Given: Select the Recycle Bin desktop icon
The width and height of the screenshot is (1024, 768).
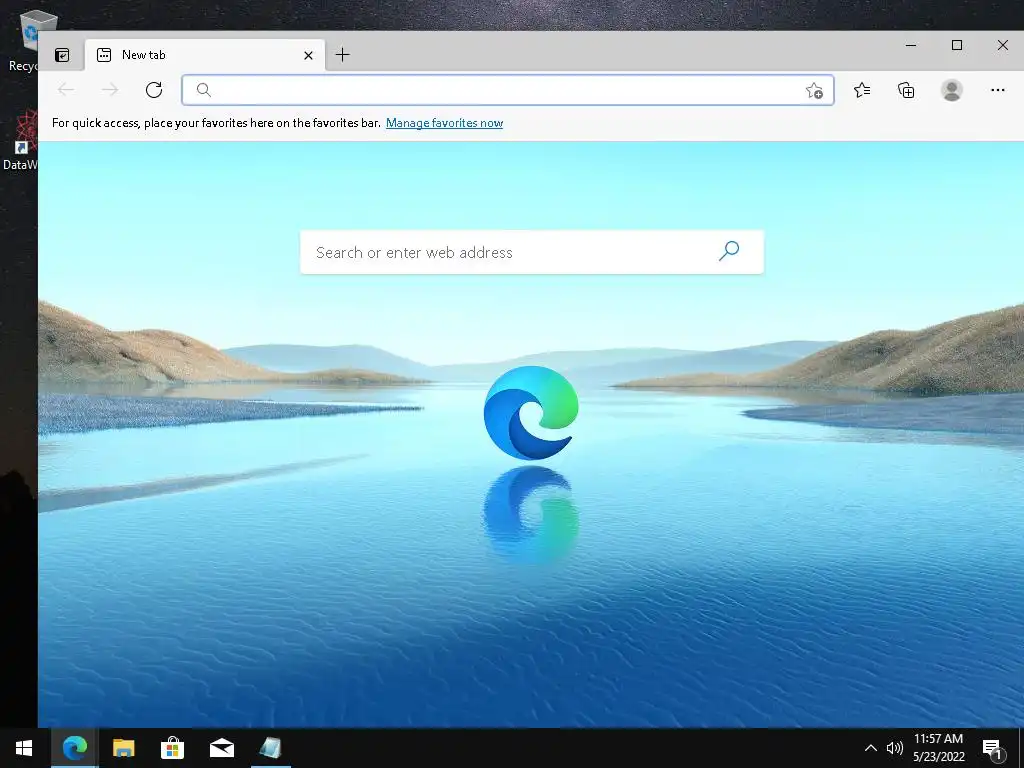Looking at the screenshot, I should [22, 41].
